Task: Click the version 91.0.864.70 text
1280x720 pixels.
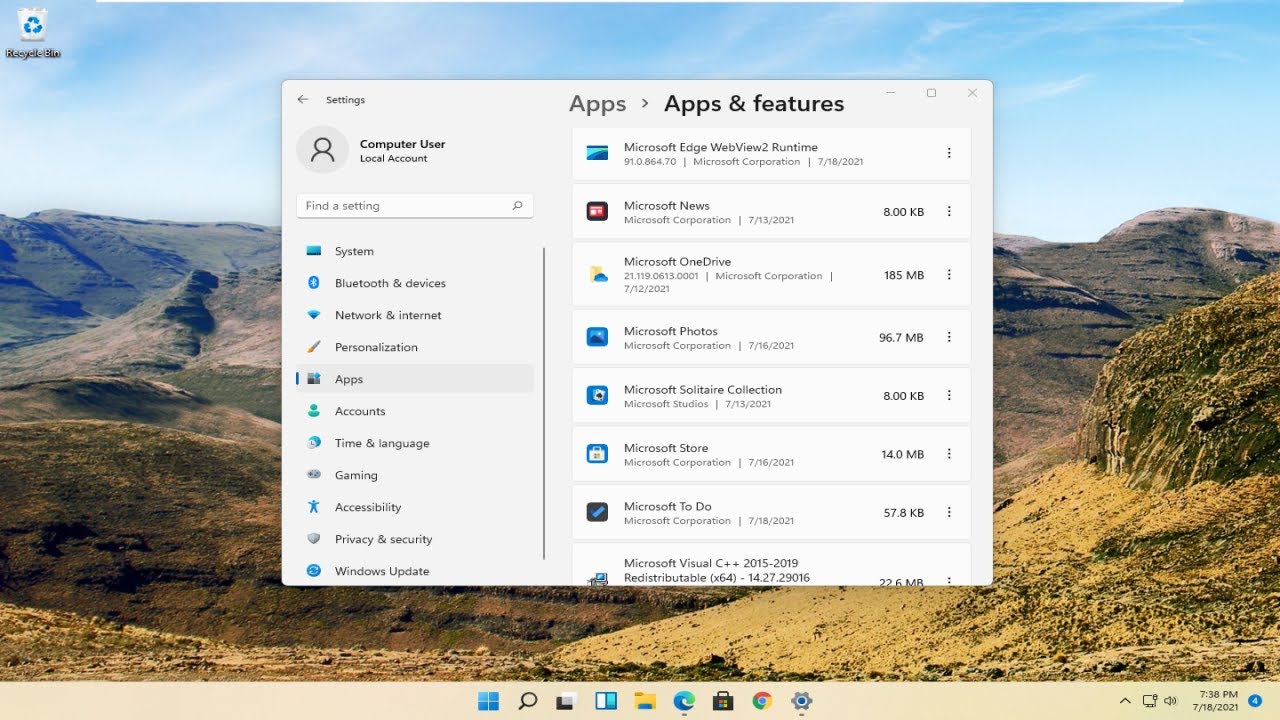Action: pos(650,161)
